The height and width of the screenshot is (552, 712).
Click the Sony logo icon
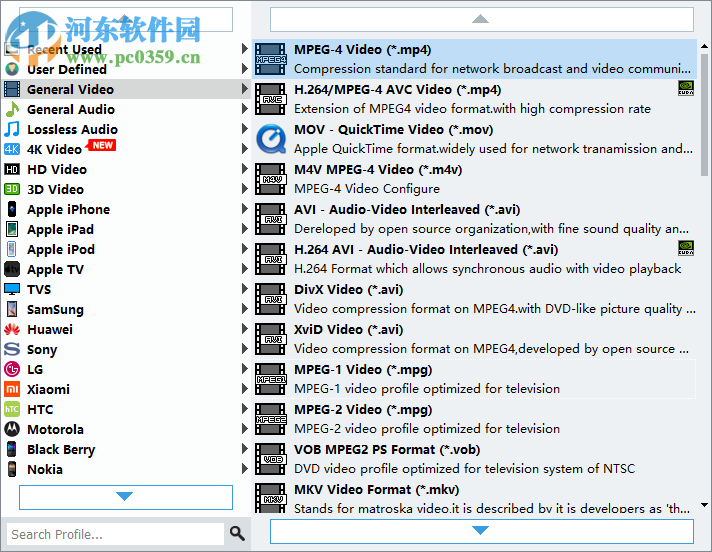(x=12, y=349)
